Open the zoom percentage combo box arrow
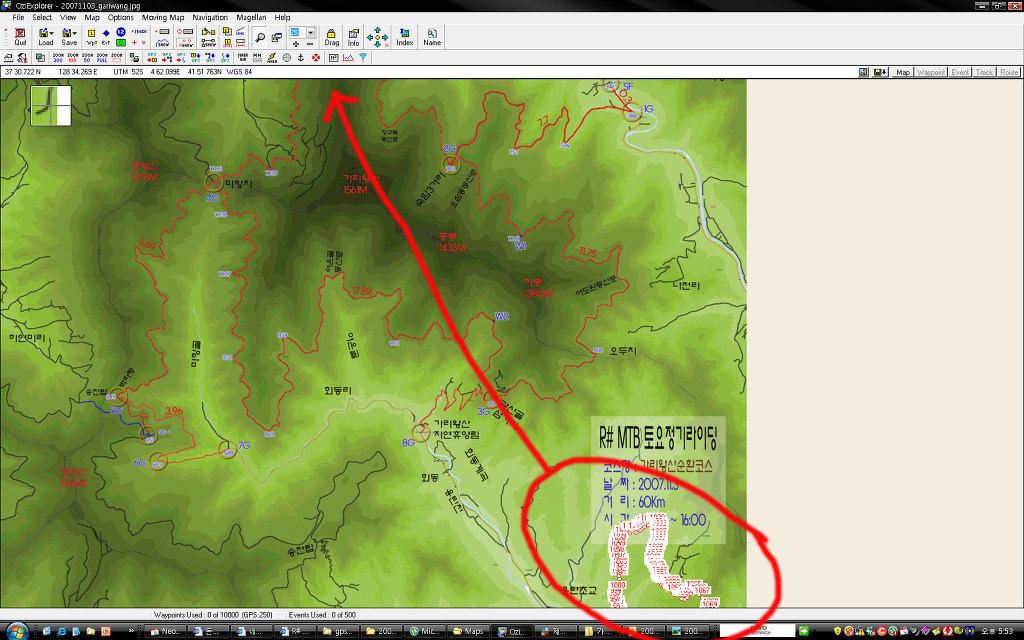The height and width of the screenshot is (640, 1024). tap(310, 32)
